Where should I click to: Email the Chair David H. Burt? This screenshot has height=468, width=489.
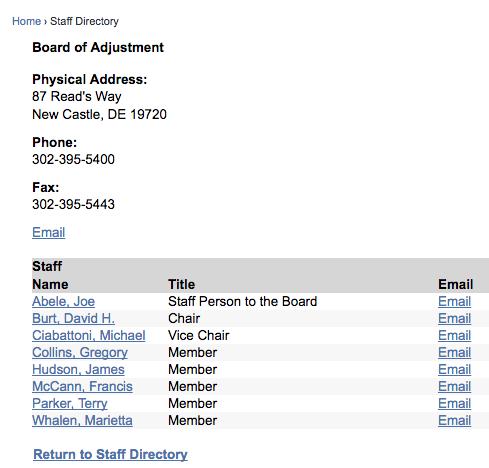455,318
